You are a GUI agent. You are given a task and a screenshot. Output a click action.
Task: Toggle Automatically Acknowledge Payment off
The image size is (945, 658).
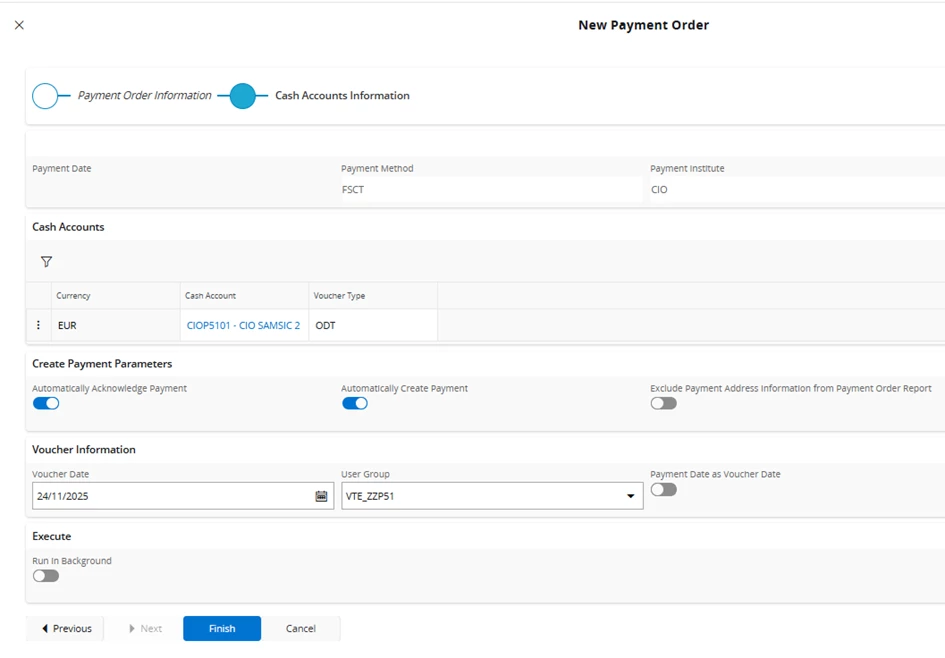[46, 404]
